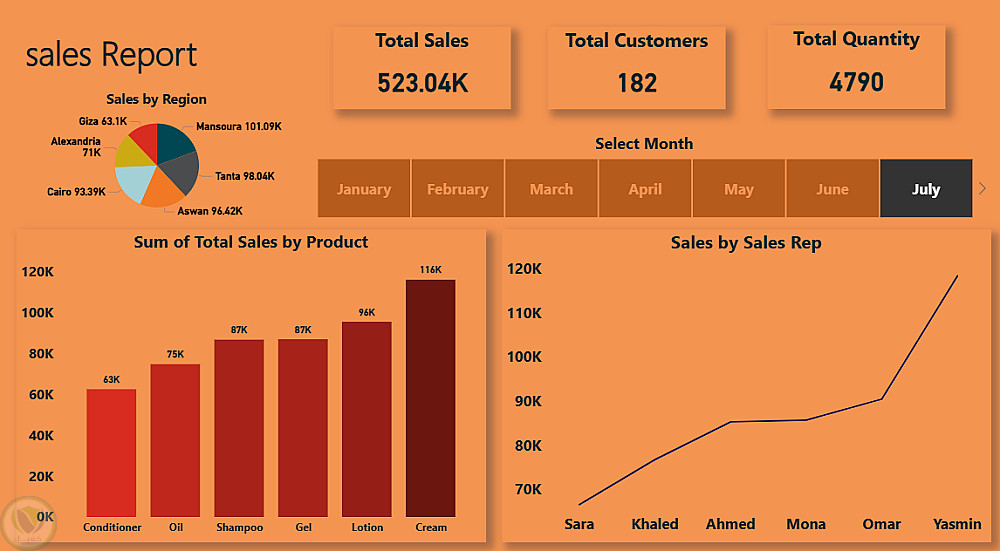Choose March month tile

point(551,189)
